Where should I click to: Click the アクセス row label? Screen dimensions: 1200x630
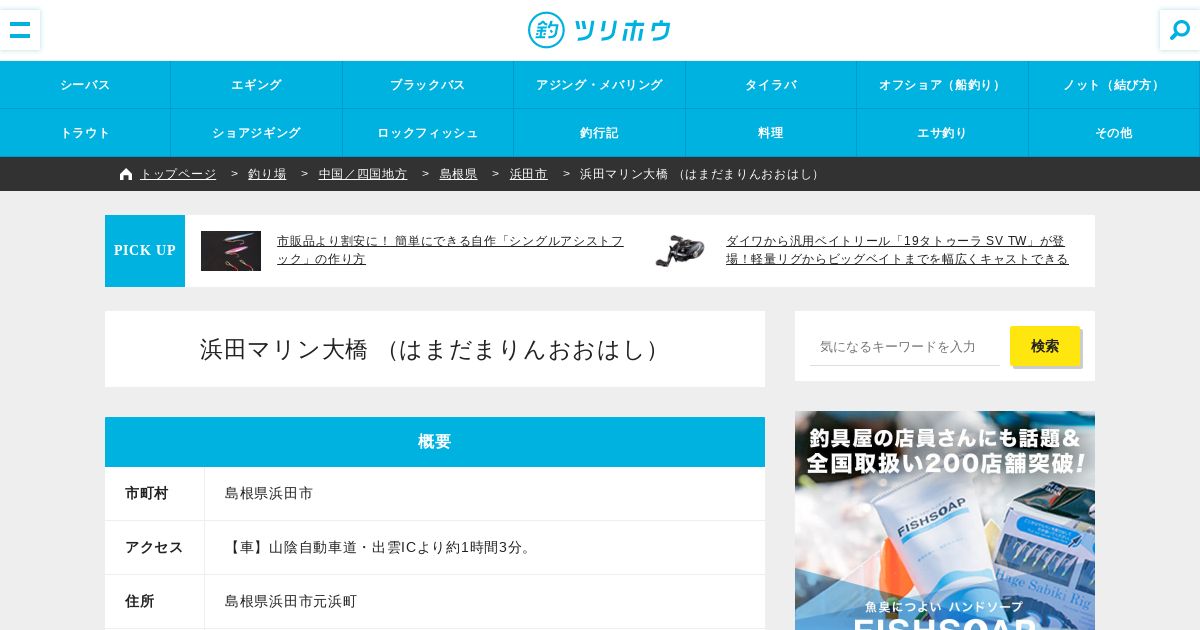pyautogui.click(x=154, y=547)
